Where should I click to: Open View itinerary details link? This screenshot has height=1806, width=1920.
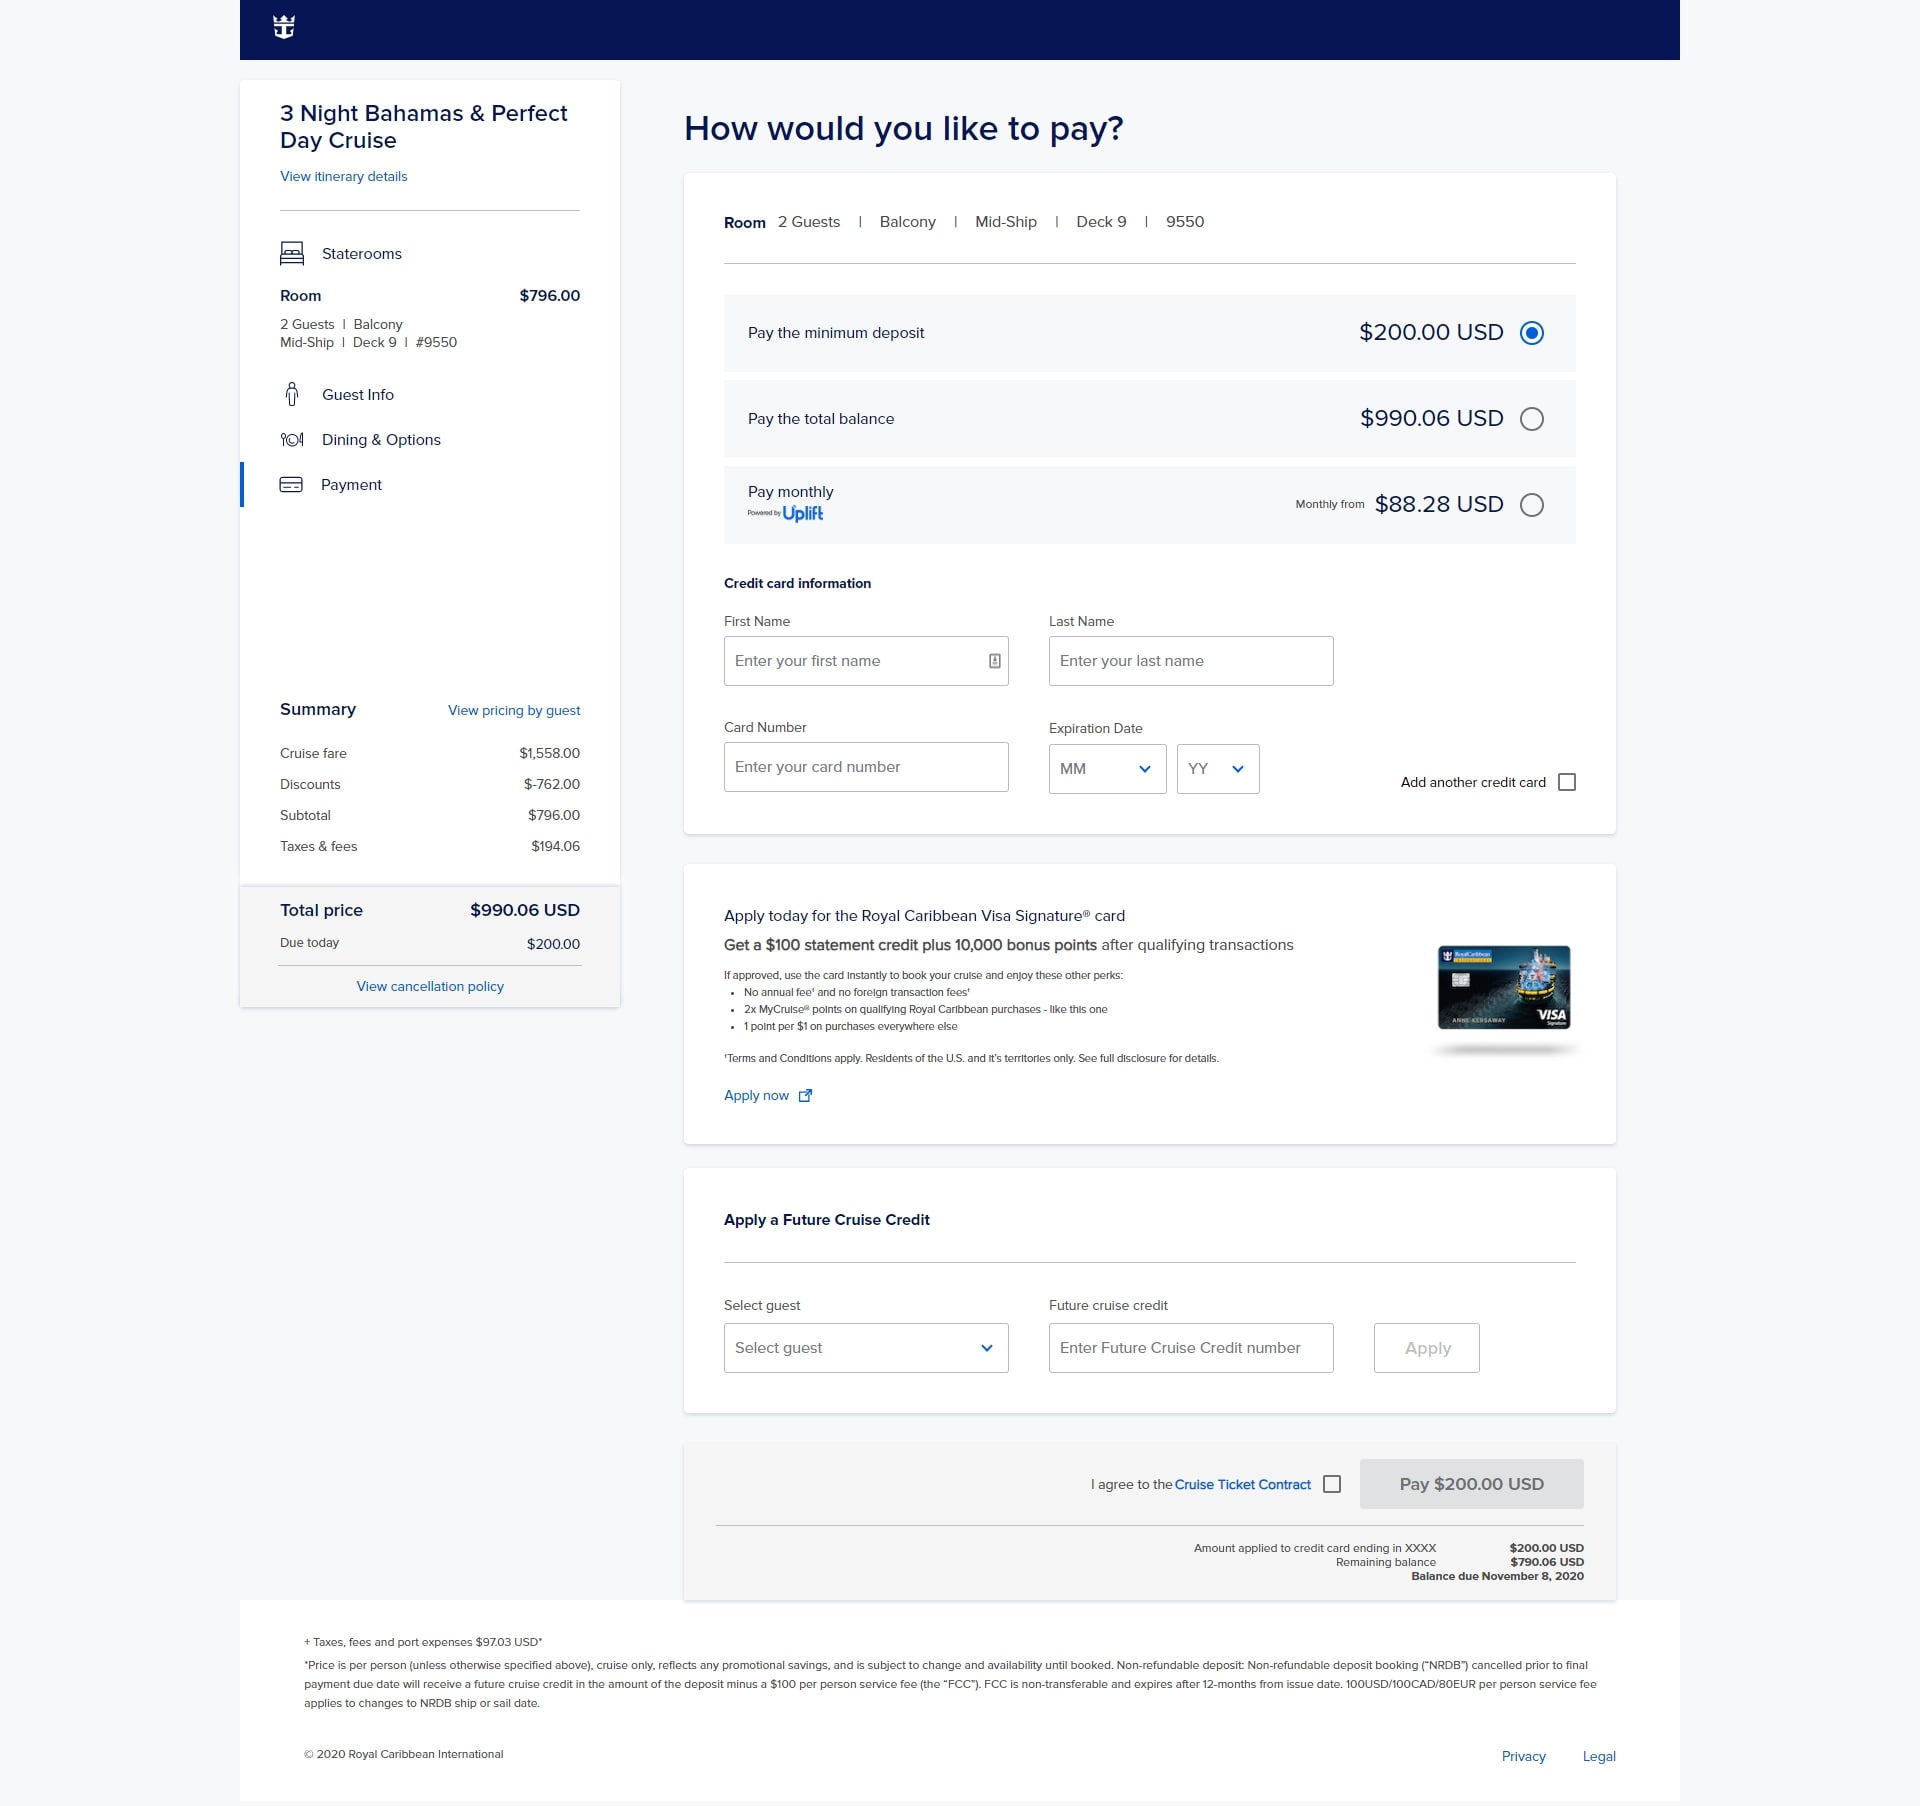344,176
